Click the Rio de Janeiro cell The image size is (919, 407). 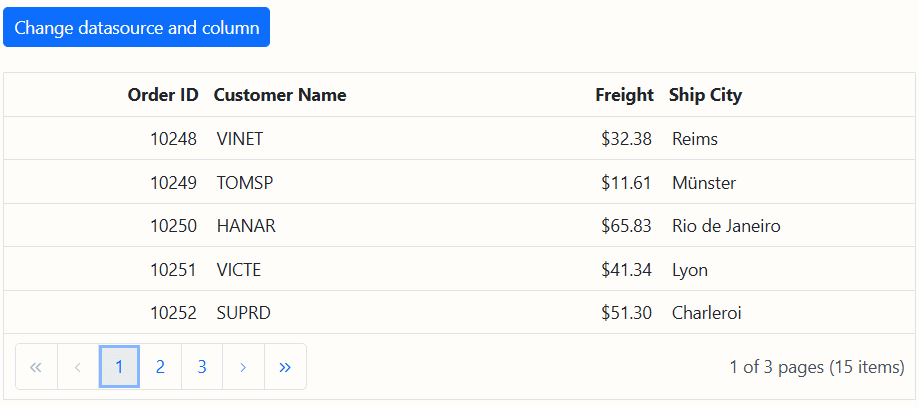pyautogui.click(x=726, y=226)
